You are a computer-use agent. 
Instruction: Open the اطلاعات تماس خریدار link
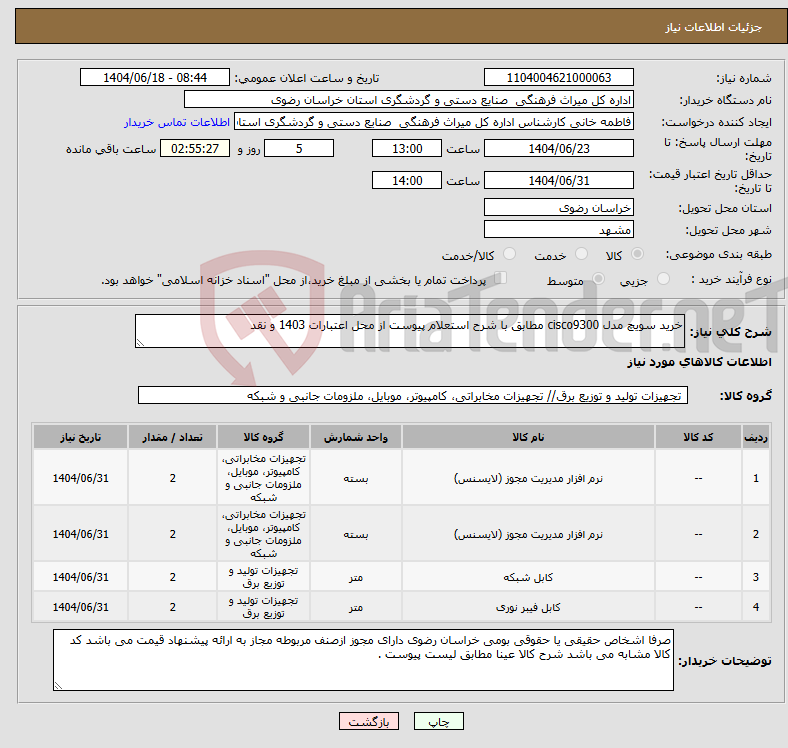tap(177, 122)
